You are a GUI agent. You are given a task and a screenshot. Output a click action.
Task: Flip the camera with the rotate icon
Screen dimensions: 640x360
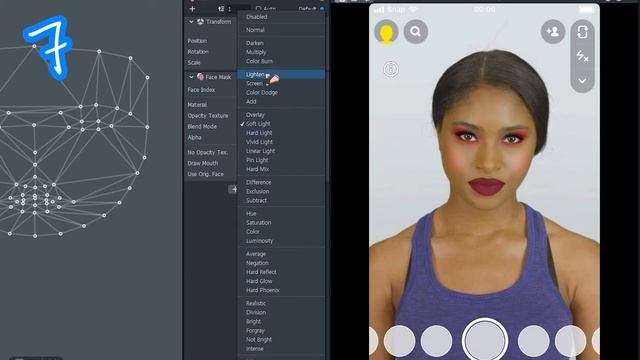click(582, 32)
